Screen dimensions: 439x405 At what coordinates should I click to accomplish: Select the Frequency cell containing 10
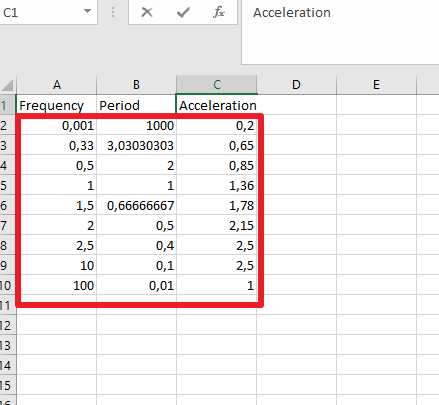click(56, 265)
